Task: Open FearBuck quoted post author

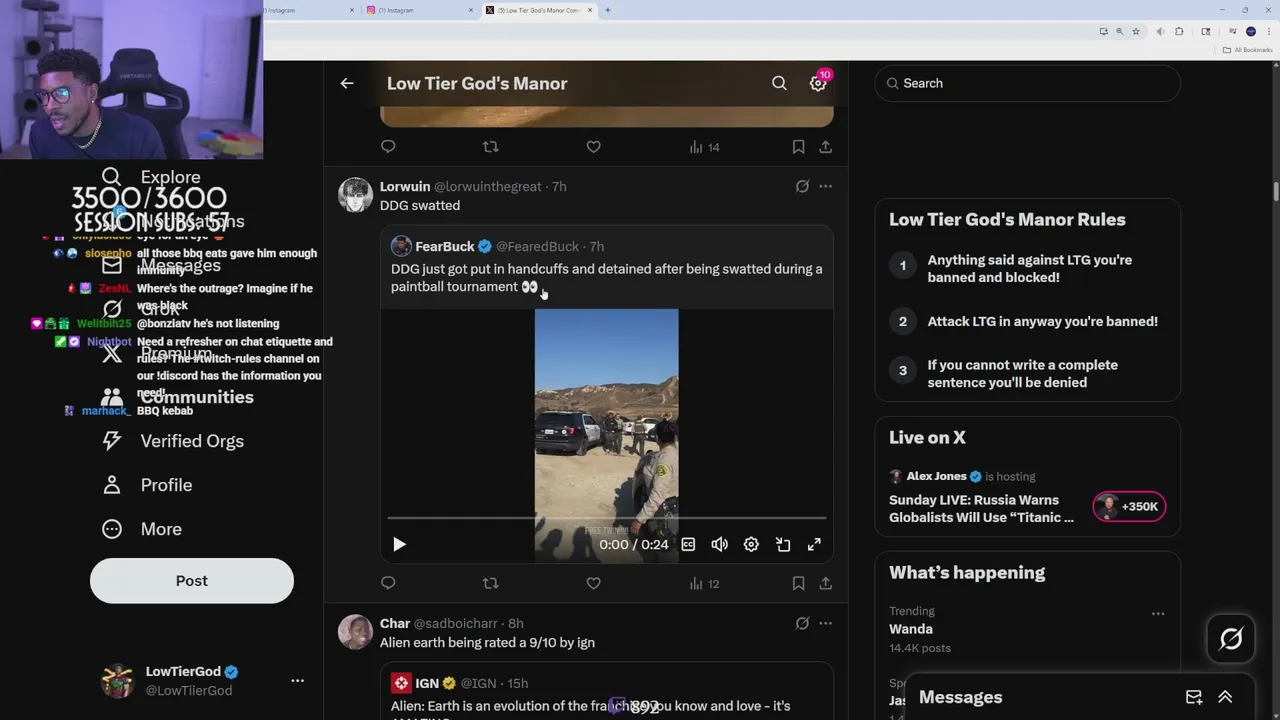Action: [x=444, y=246]
